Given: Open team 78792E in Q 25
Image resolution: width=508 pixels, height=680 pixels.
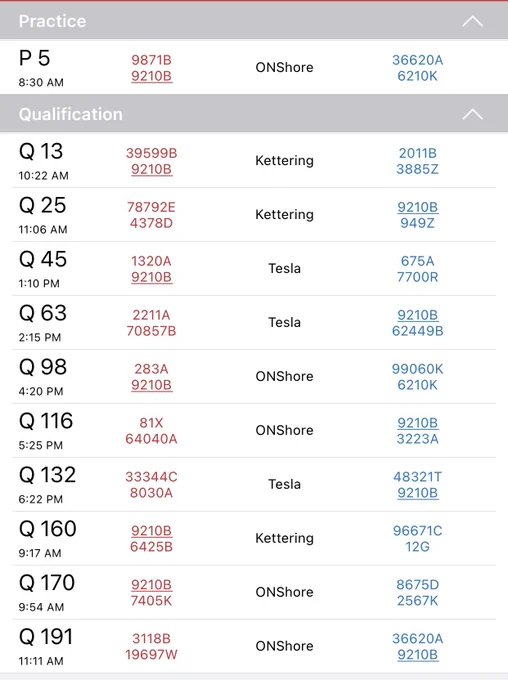Looking at the screenshot, I should tap(151, 207).
